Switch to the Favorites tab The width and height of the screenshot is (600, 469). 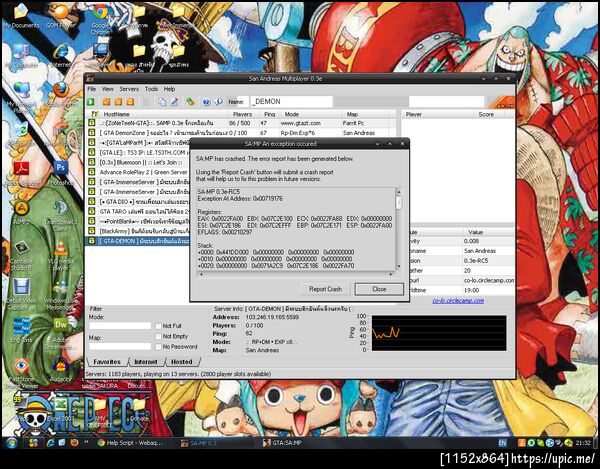coord(107,362)
